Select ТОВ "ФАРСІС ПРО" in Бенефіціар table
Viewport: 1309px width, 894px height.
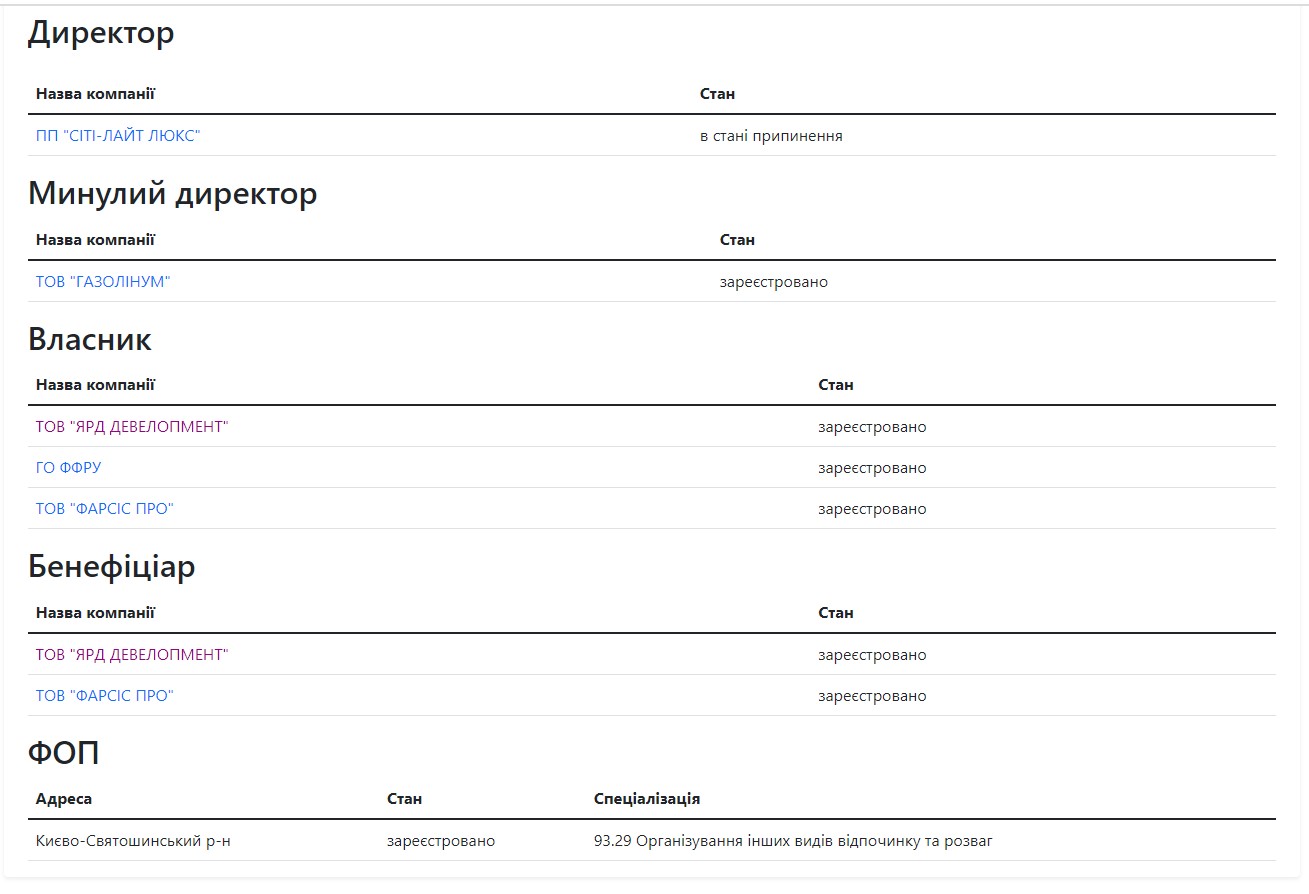[105, 696]
